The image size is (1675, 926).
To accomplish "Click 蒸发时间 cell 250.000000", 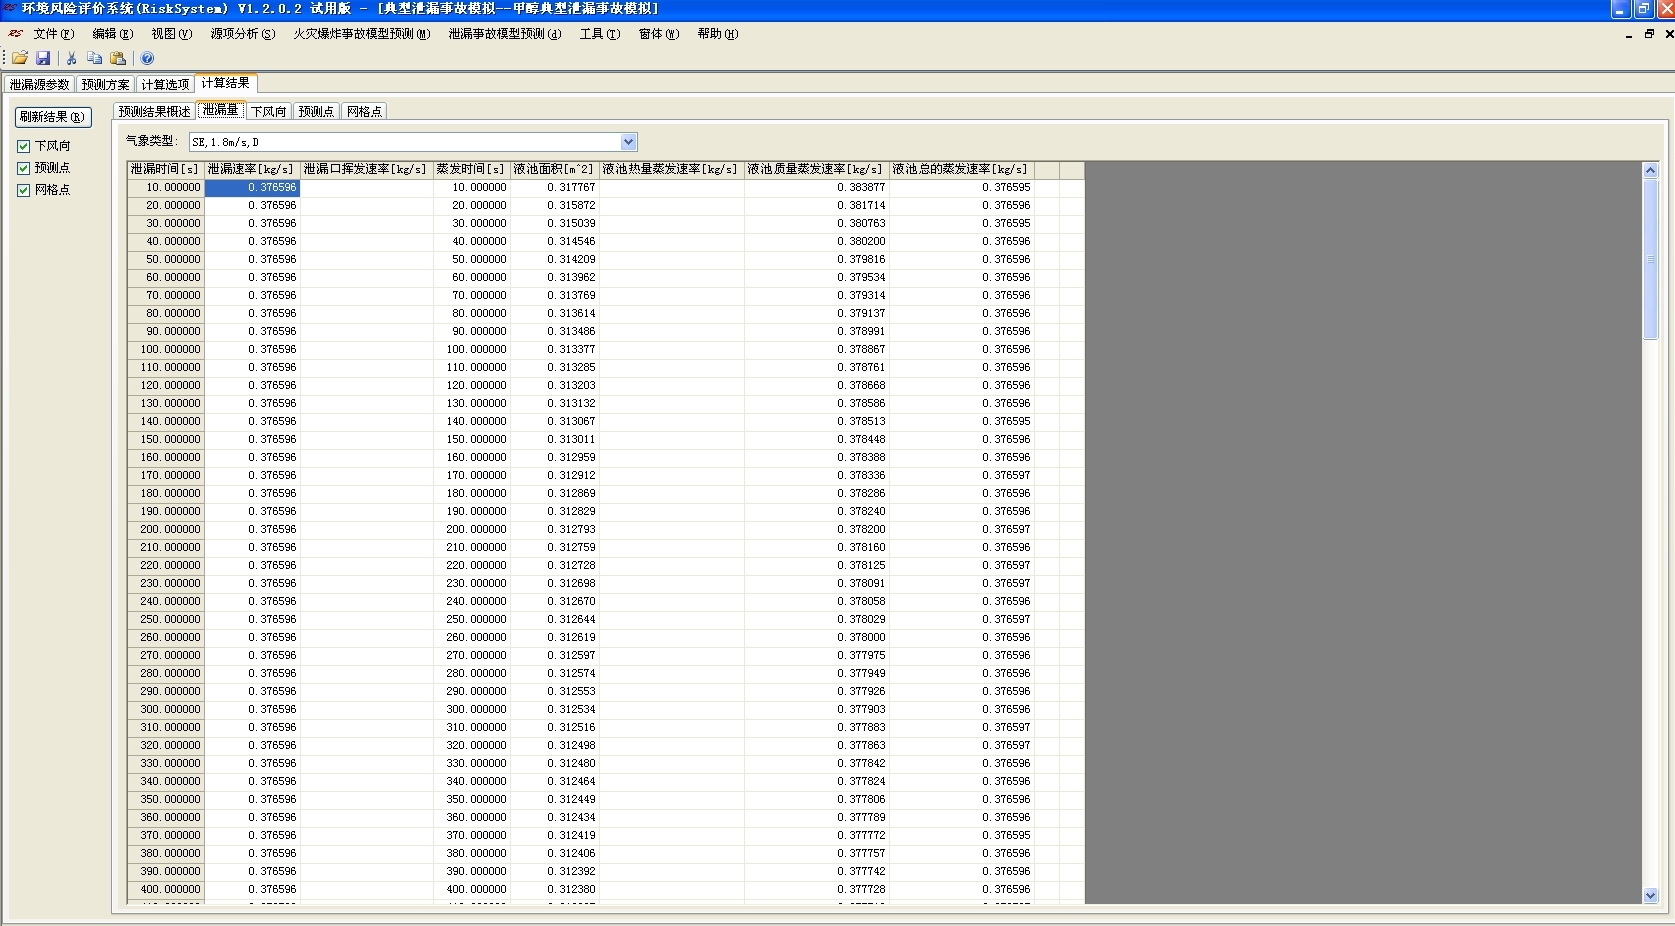I will [x=472, y=620].
